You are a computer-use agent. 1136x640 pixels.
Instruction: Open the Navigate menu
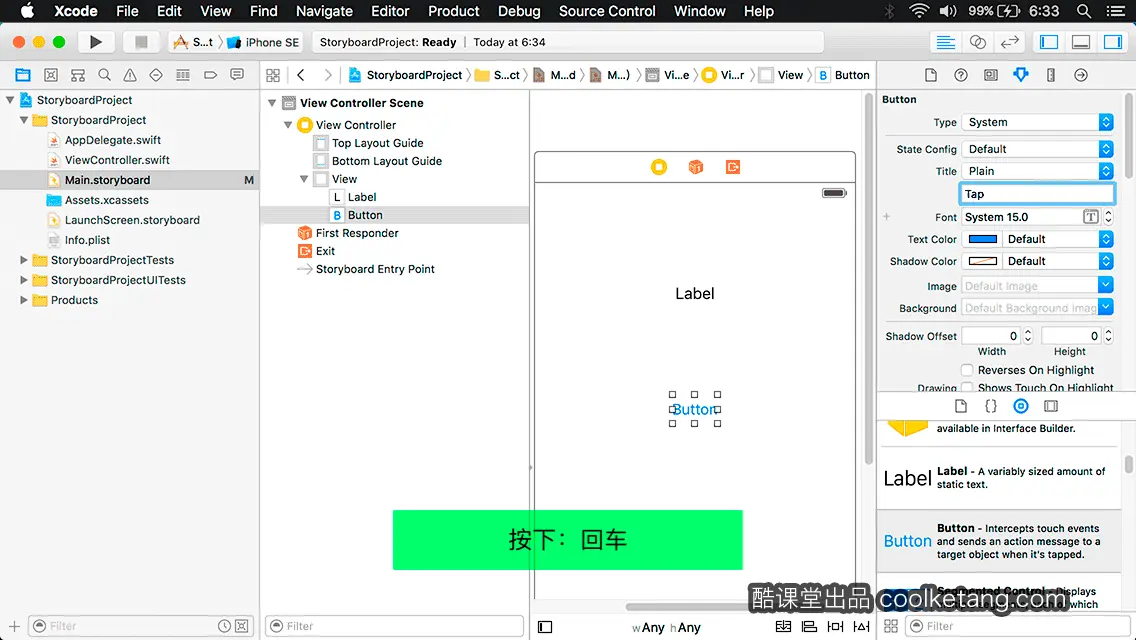324,11
